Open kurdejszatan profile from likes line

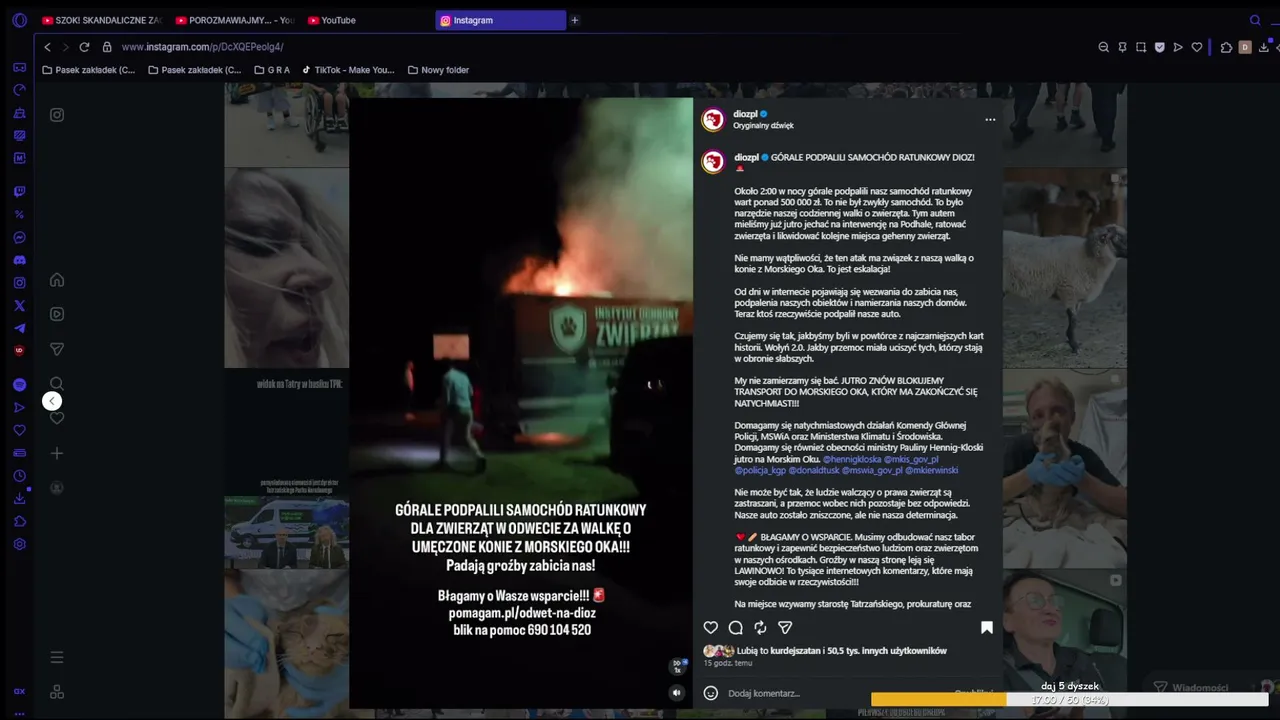pos(795,651)
